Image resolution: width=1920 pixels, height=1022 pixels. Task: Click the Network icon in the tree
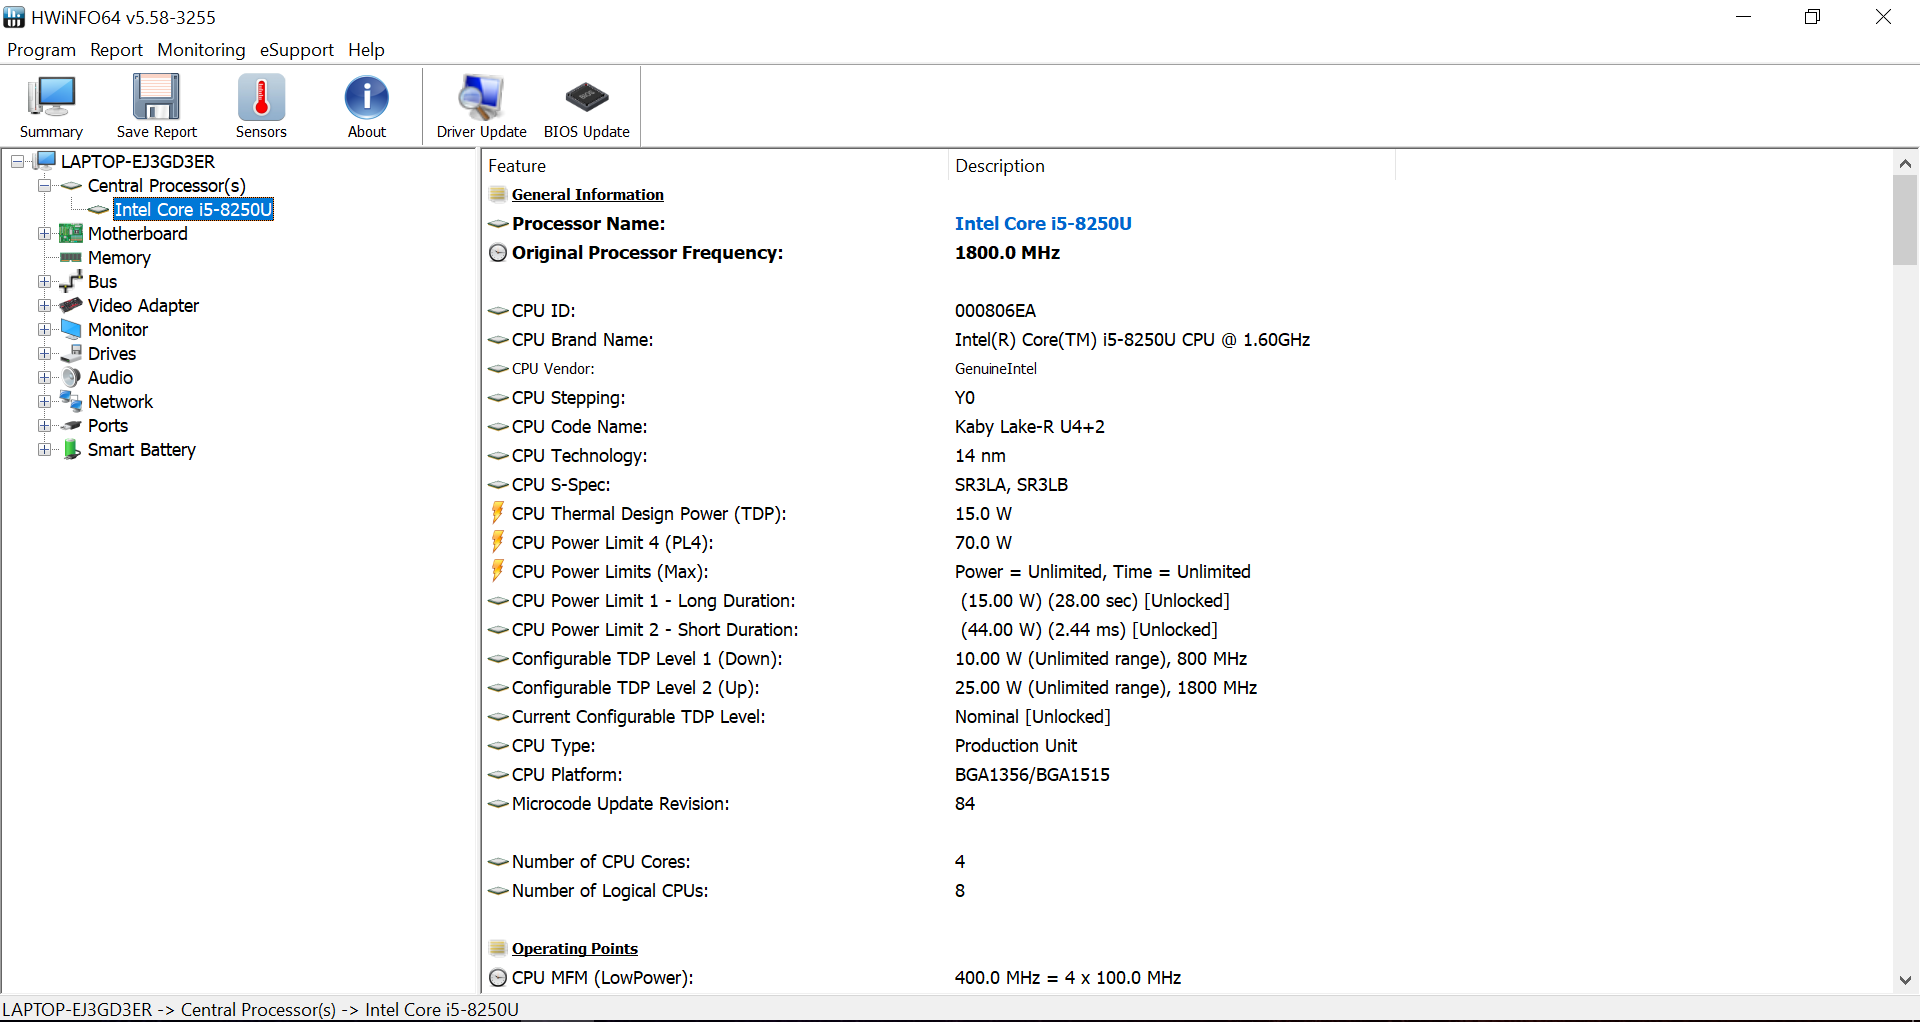(71, 401)
